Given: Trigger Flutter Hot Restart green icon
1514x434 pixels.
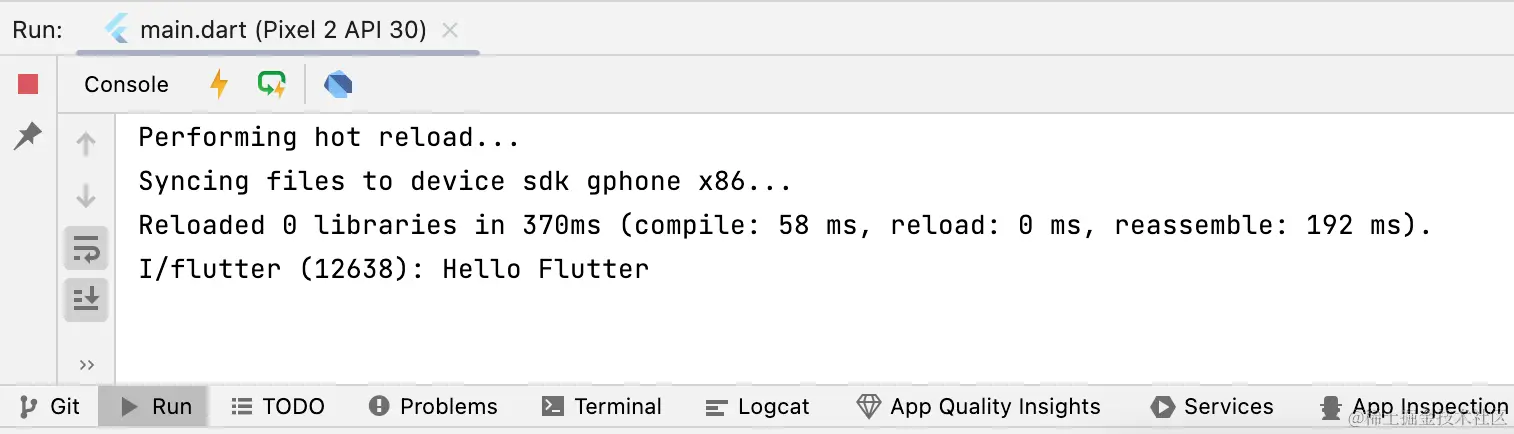Looking at the screenshot, I should pyautogui.click(x=271, y=84).
